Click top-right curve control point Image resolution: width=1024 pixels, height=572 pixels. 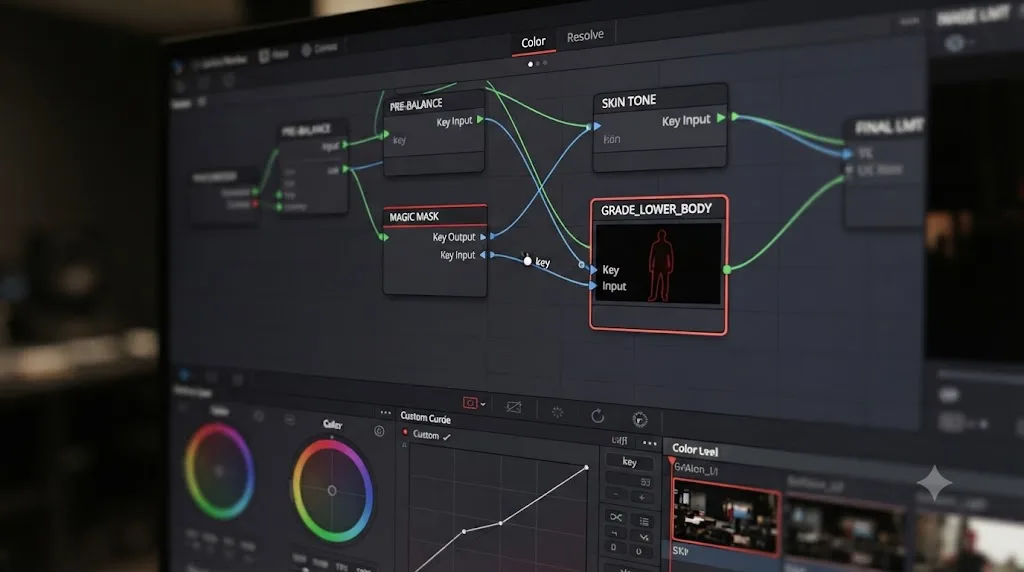586,468
